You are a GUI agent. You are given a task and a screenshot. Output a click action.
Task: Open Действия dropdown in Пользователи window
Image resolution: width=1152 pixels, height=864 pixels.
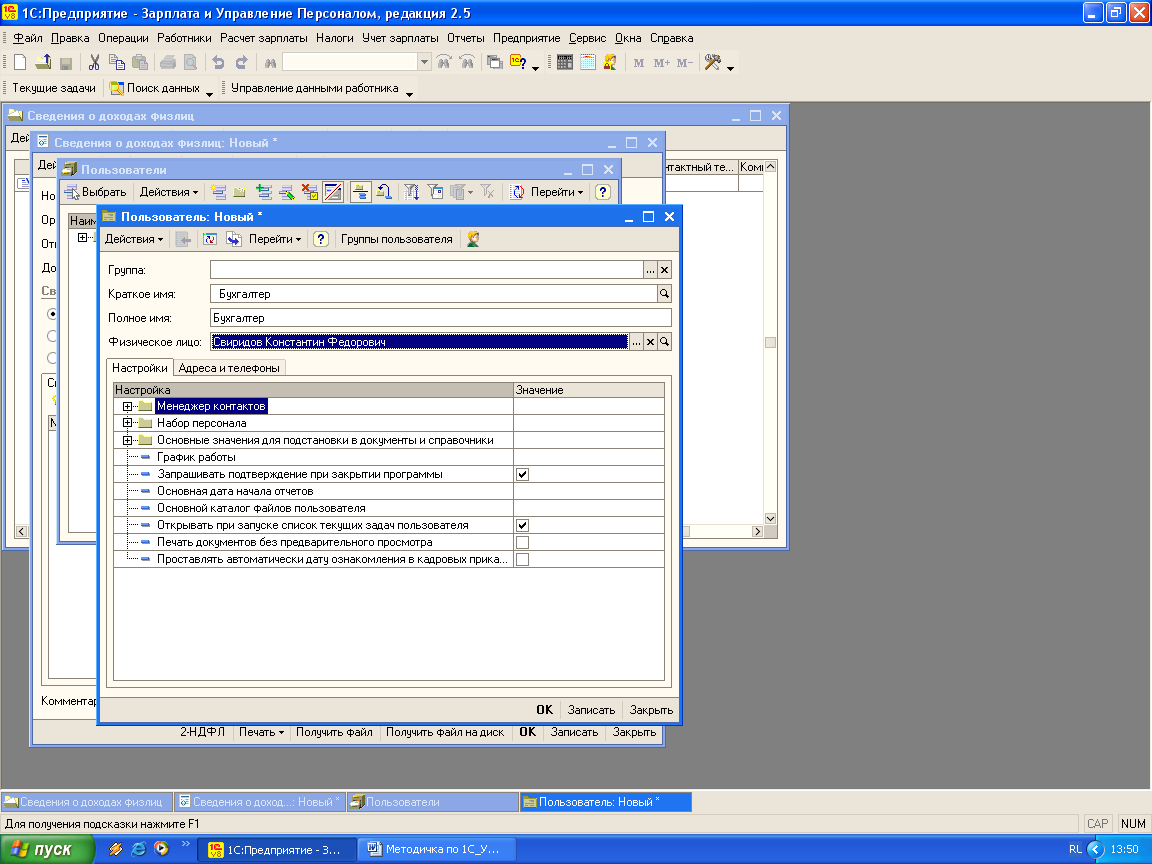click(x=169, y=192)
